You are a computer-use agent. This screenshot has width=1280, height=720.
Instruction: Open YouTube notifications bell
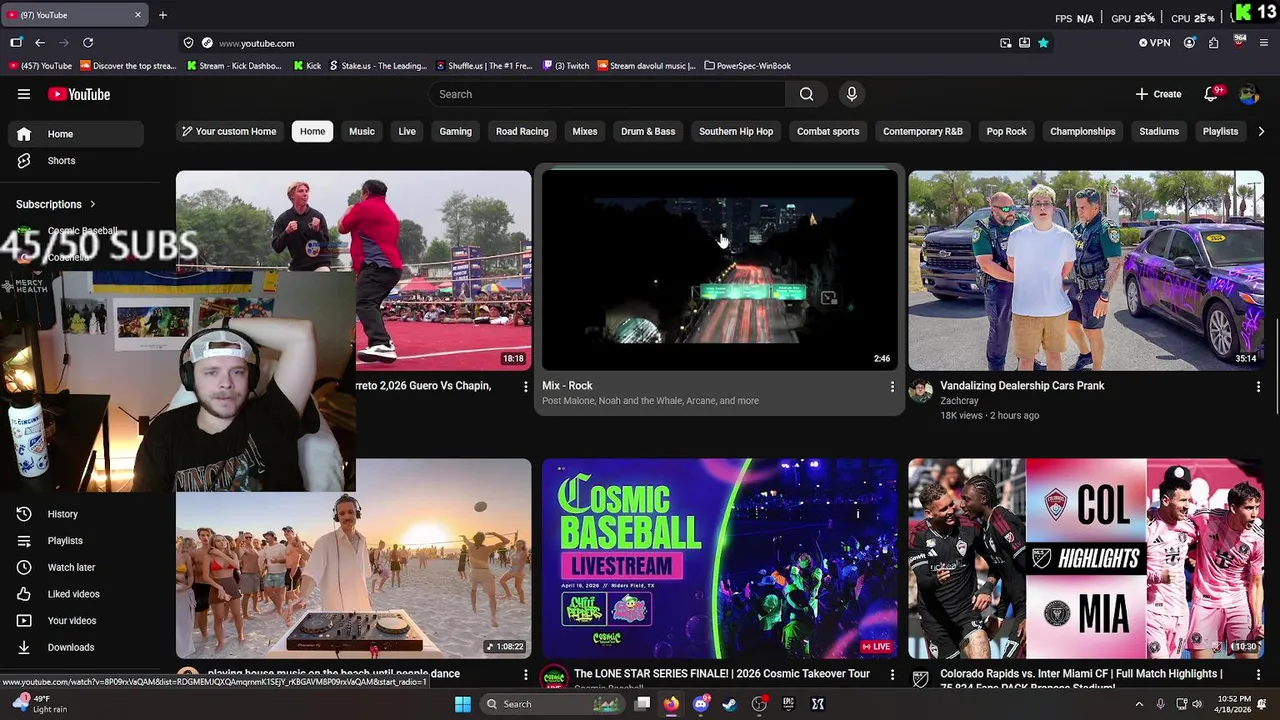pyautogui.click(x=1211, y=94)
